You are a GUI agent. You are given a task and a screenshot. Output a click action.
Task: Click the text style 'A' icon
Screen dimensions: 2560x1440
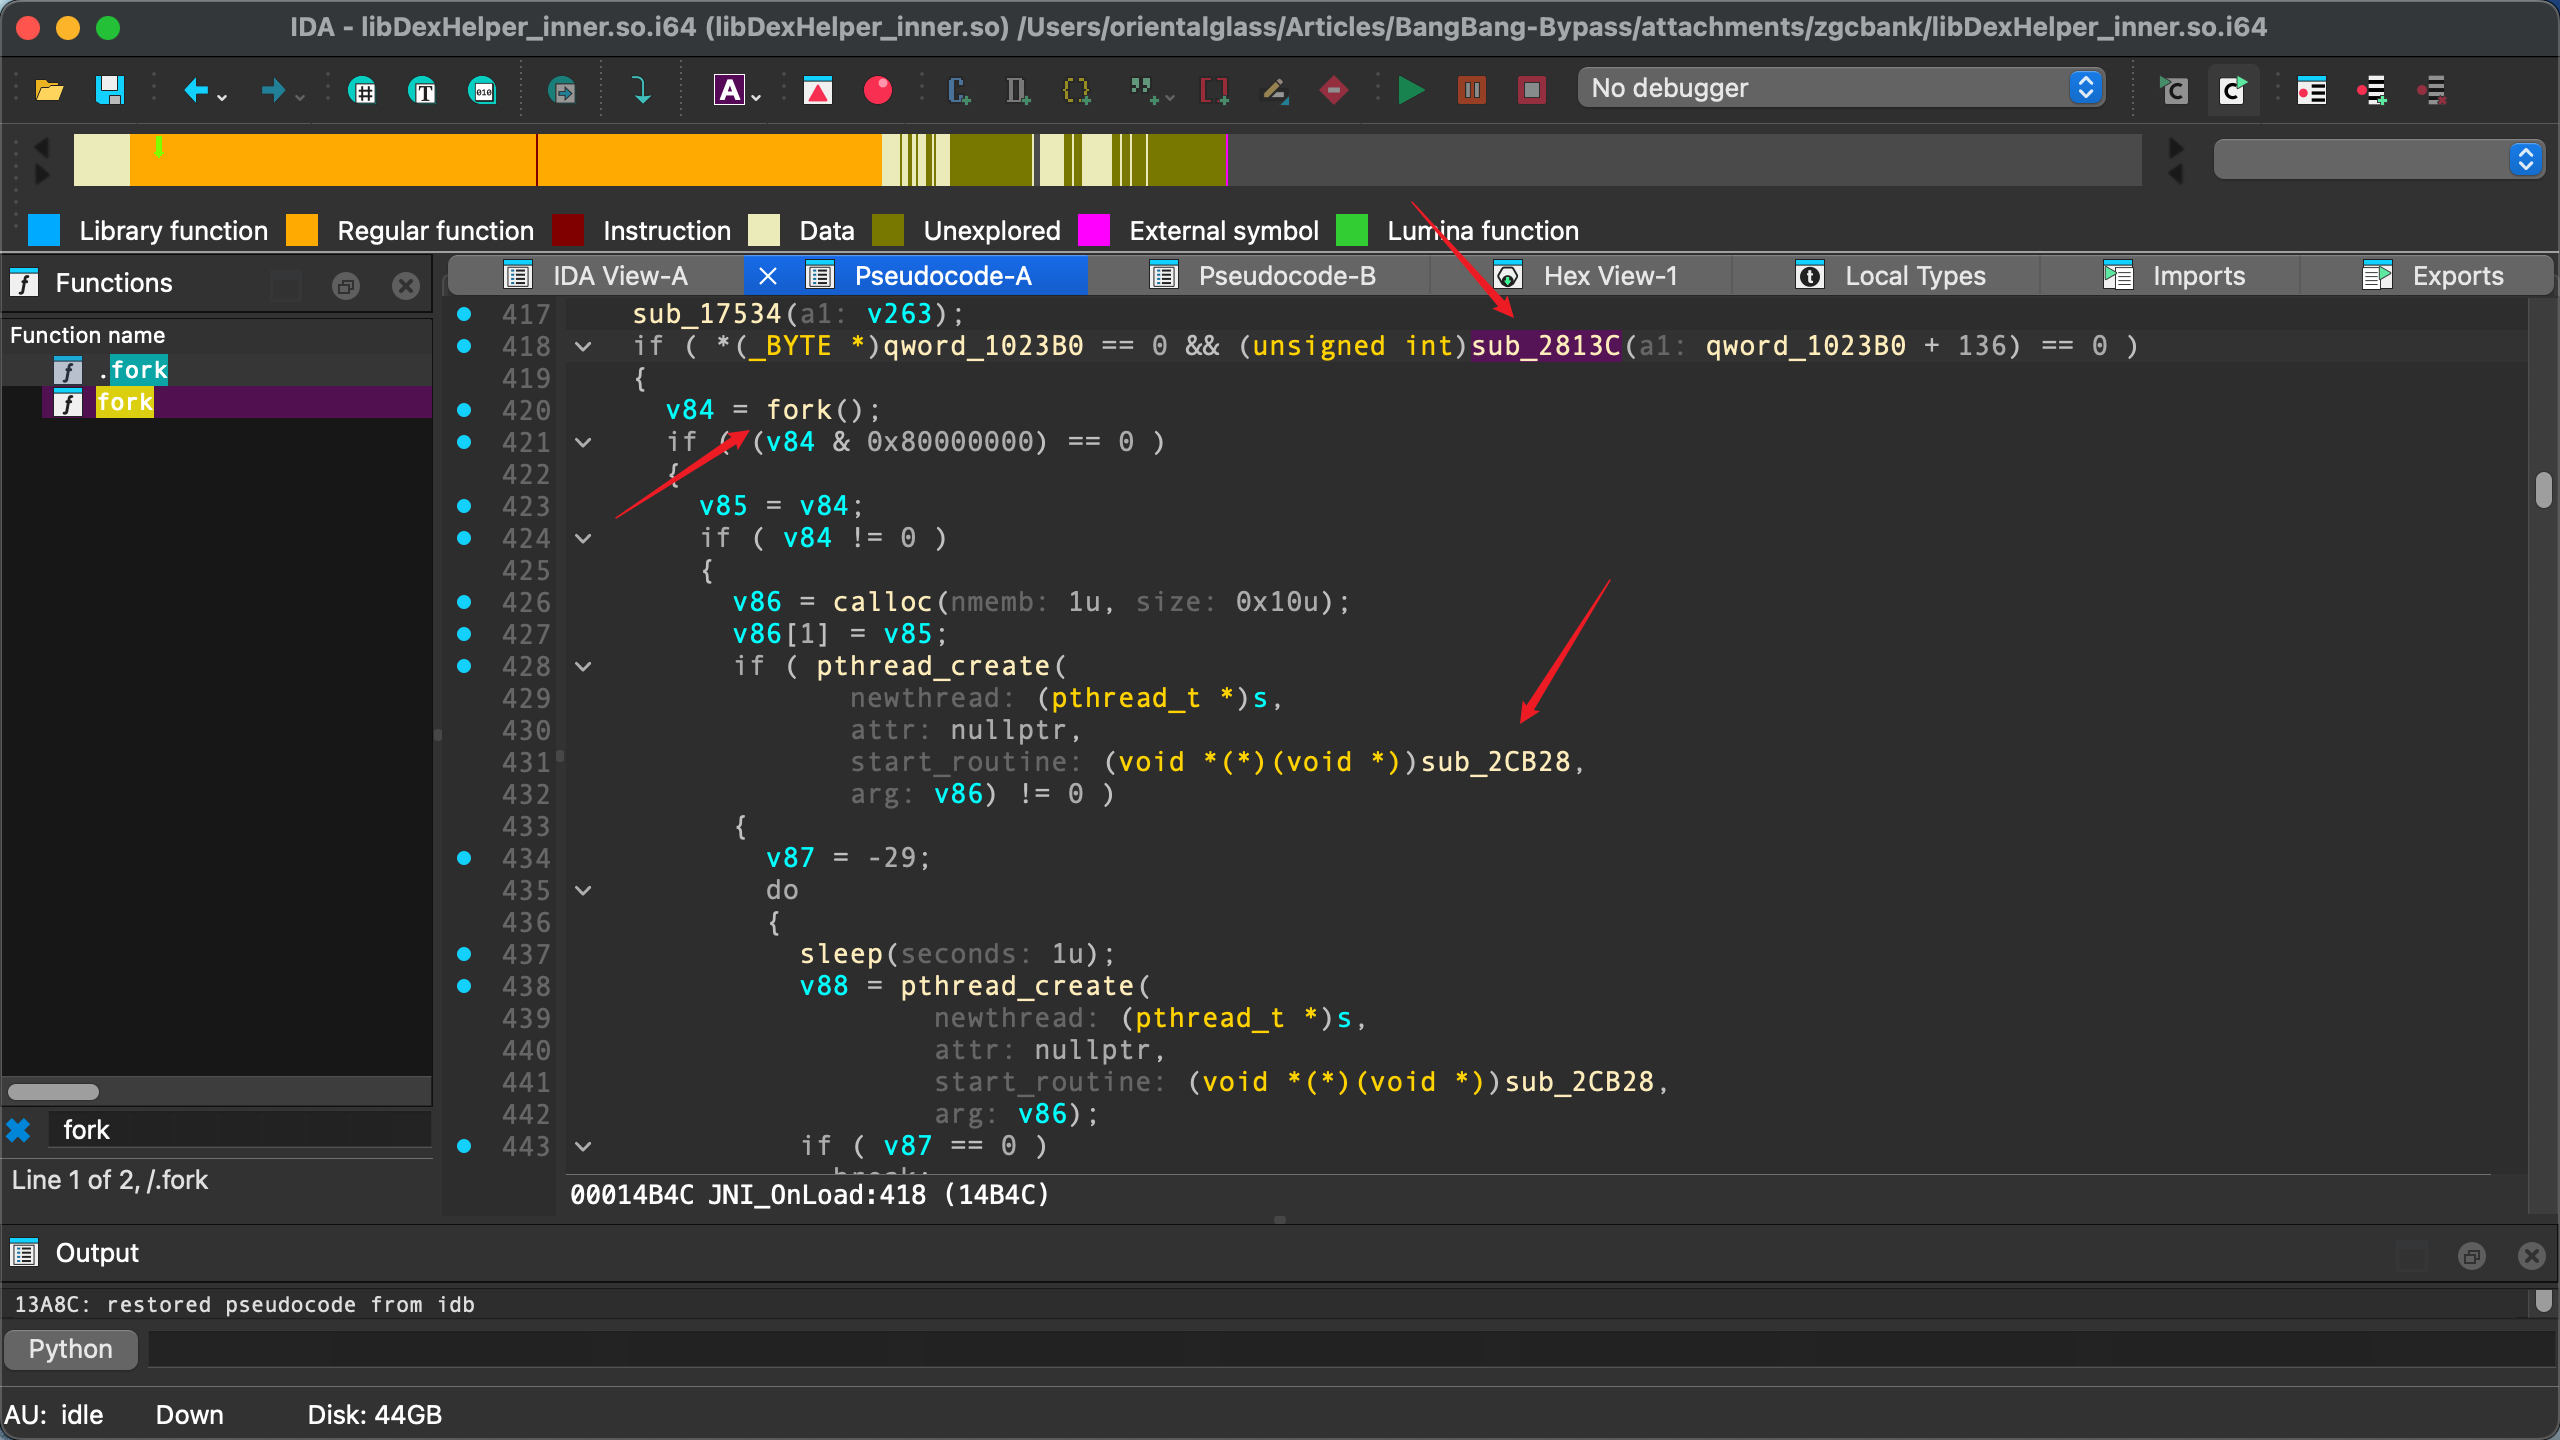tap(729, 90)
